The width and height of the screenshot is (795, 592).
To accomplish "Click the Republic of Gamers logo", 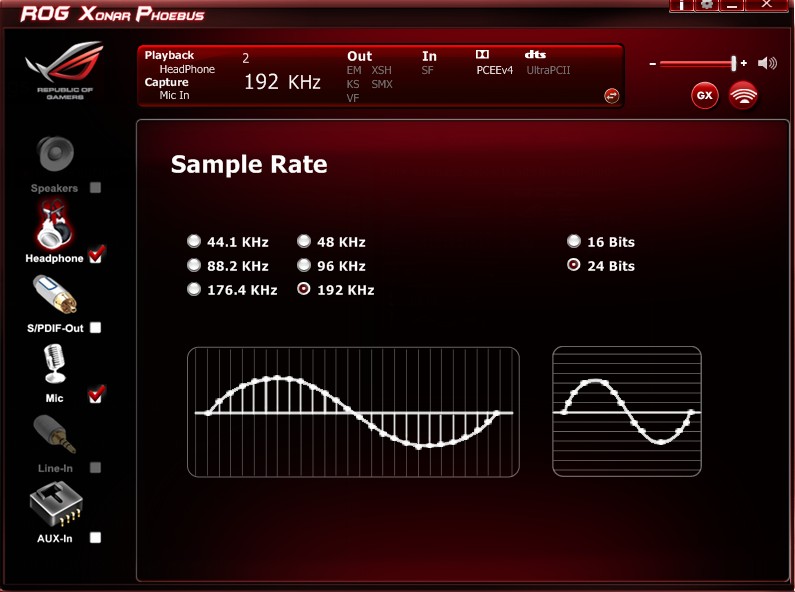I will (x=65, y=70).
